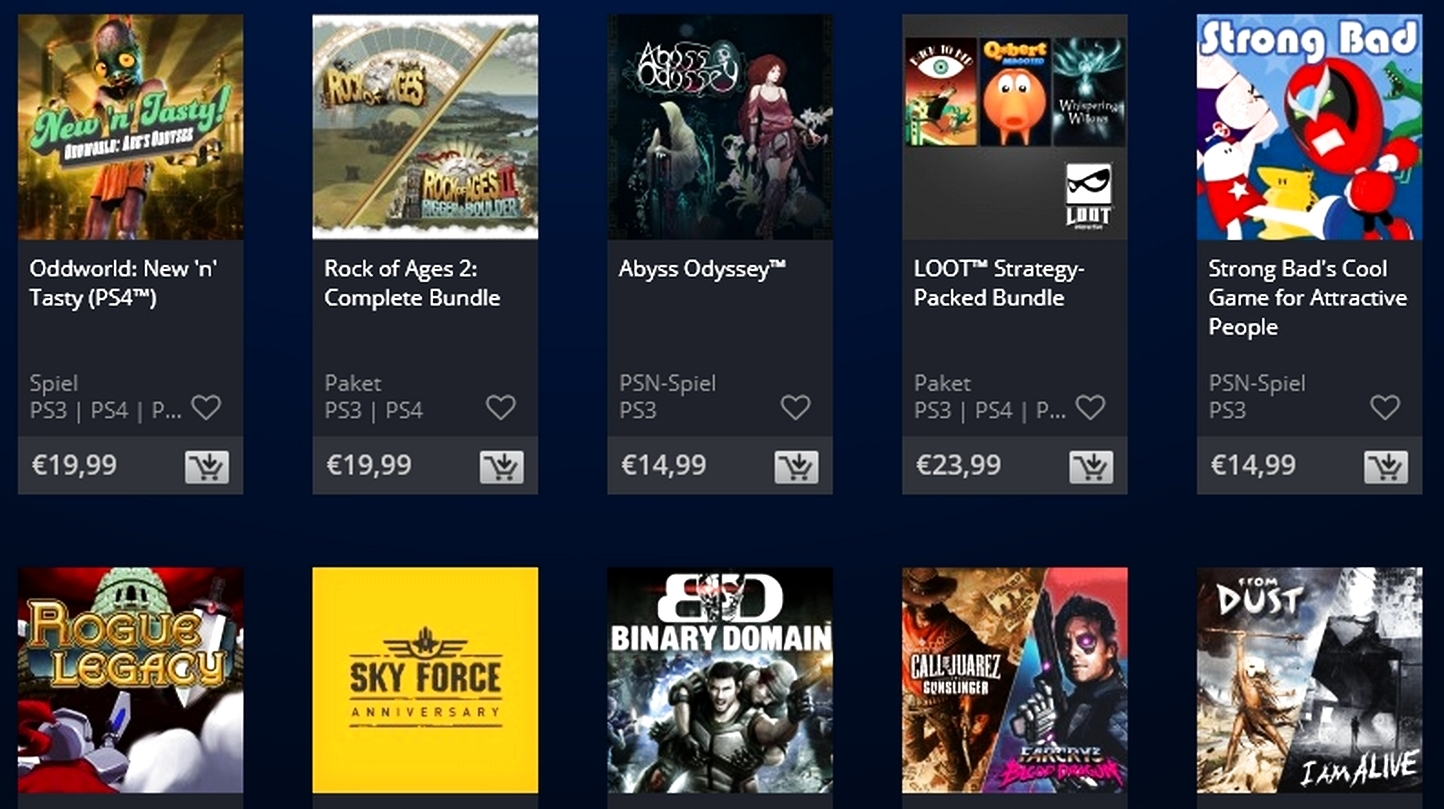Add Rock of Ages 2 bundle to cart
The image size is (1444, 809).
click(502, 466)
